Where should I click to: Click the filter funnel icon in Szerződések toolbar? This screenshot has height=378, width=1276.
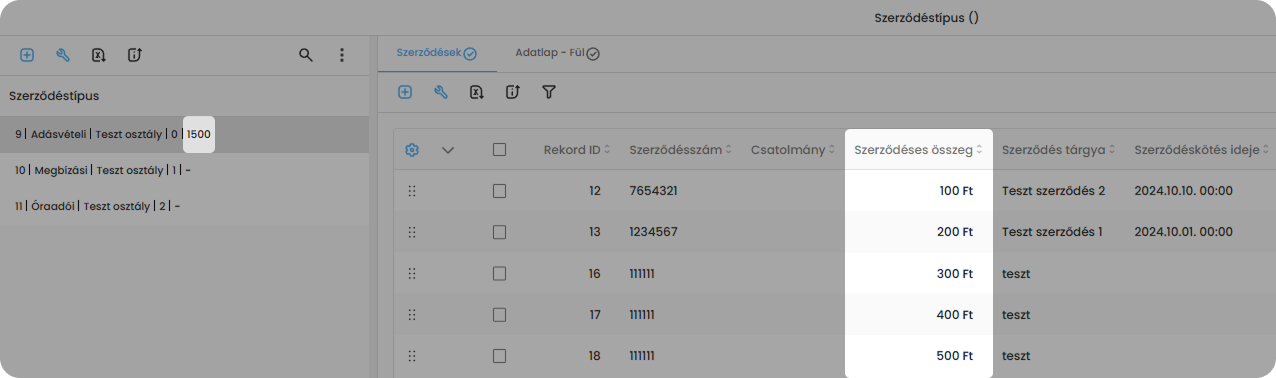pyautogui.click(x=549, y=92)
